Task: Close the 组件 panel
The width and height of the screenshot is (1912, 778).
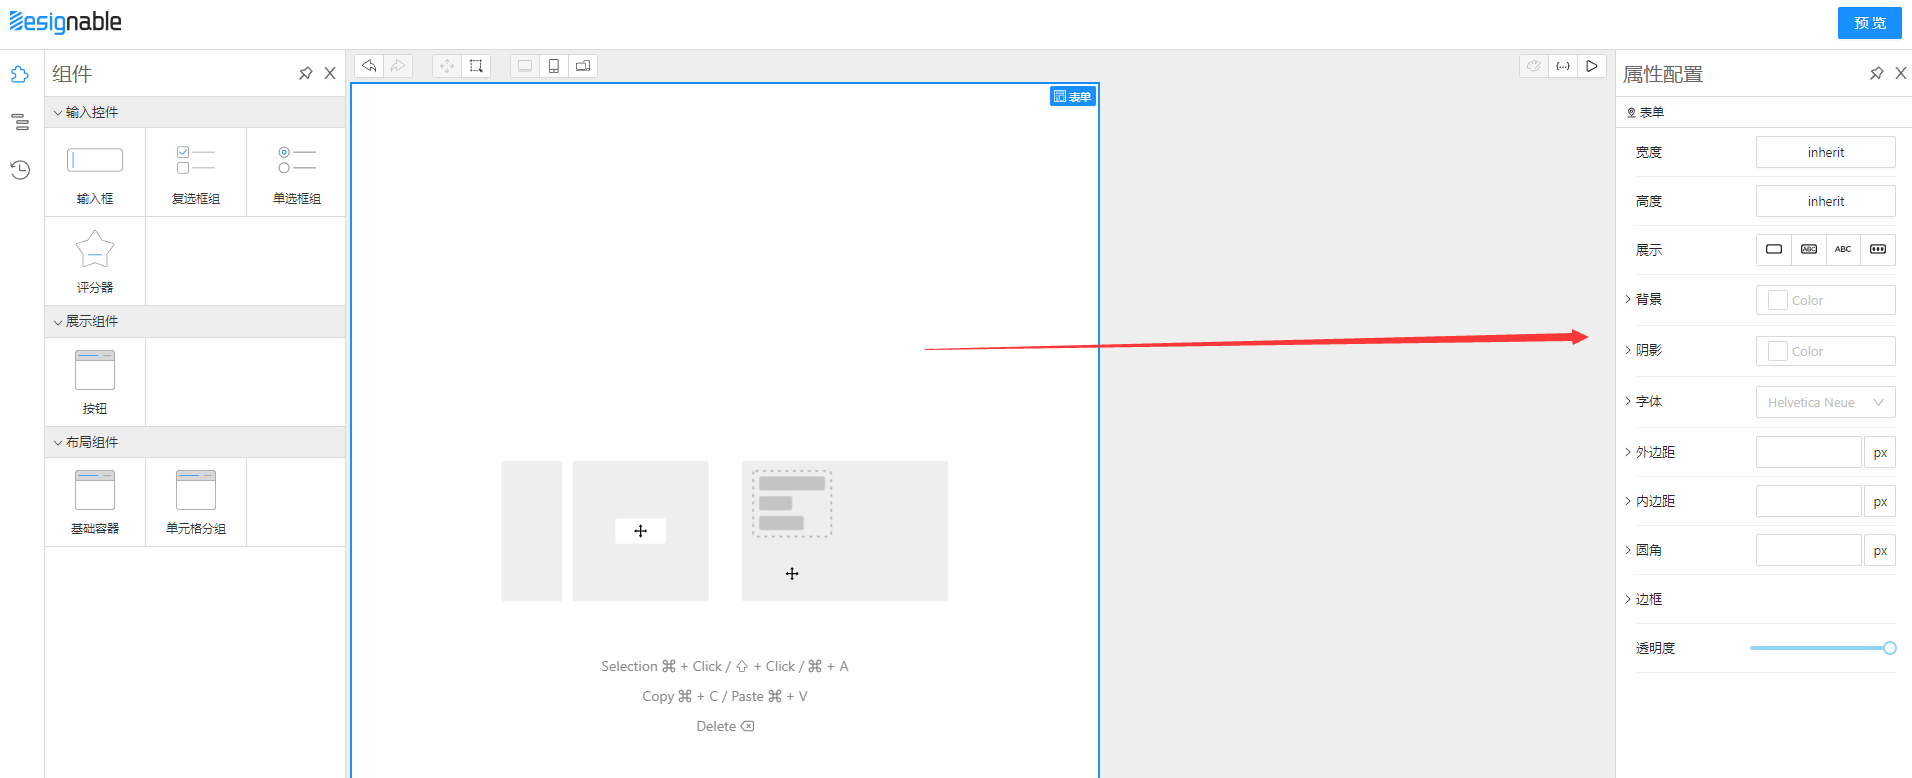Action: pyautogui.click(x=330, y=73)
